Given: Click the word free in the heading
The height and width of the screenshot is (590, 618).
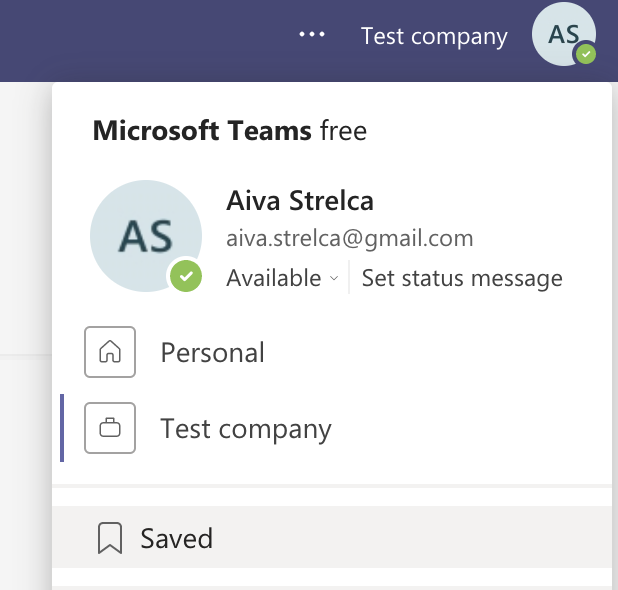Looking at the screenshot, I should [343, 130].
